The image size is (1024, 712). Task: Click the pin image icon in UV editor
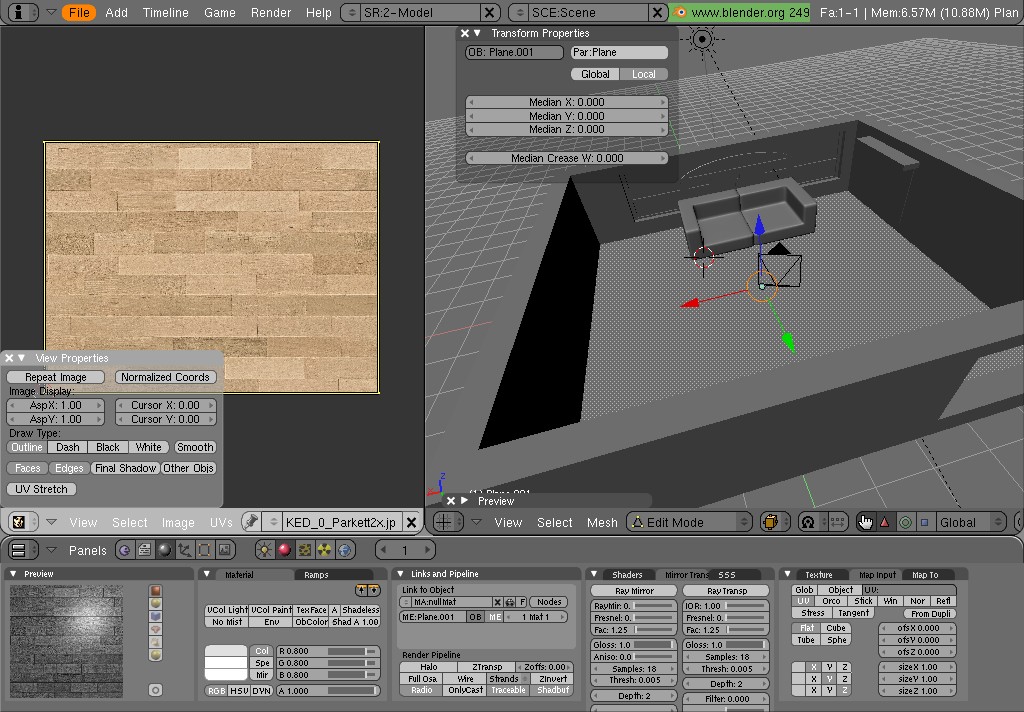pyautogui.click(x=251, y=522)
